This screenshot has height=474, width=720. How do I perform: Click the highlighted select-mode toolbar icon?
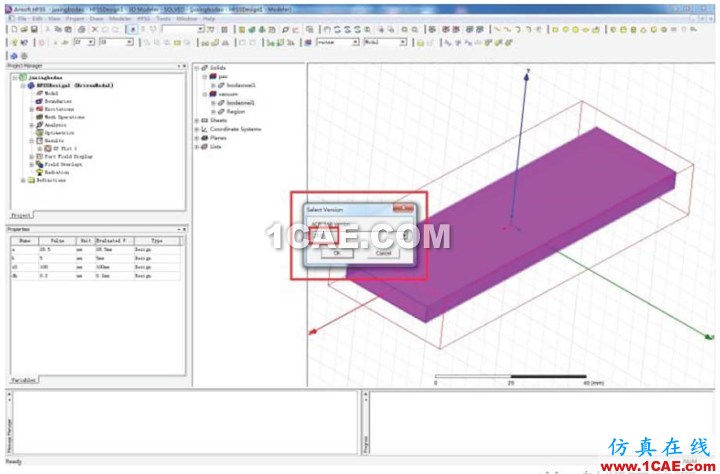(x=132, y=29)
